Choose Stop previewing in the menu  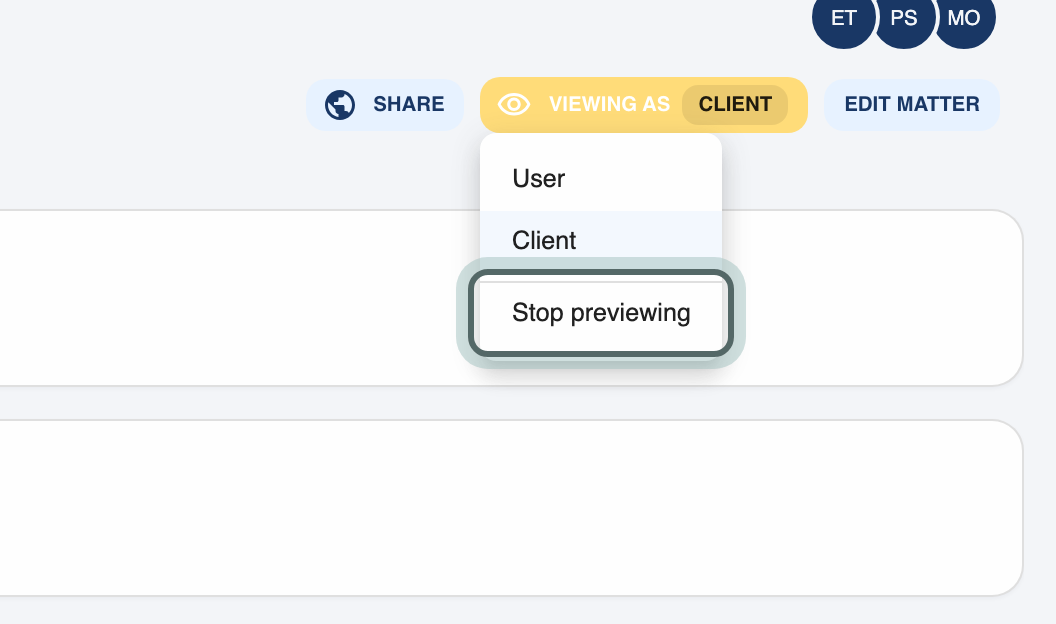(601, 313)
